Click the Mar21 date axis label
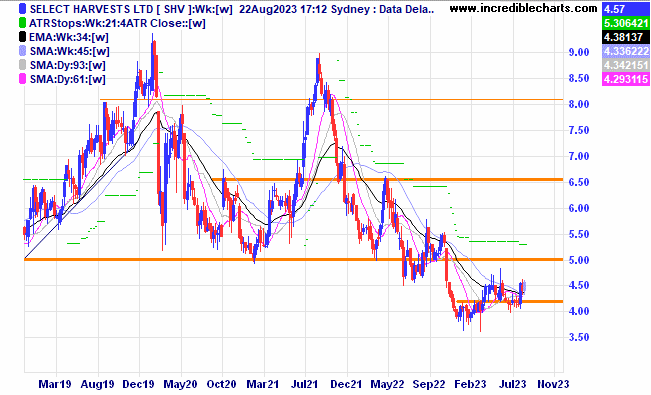 [262, 384]
